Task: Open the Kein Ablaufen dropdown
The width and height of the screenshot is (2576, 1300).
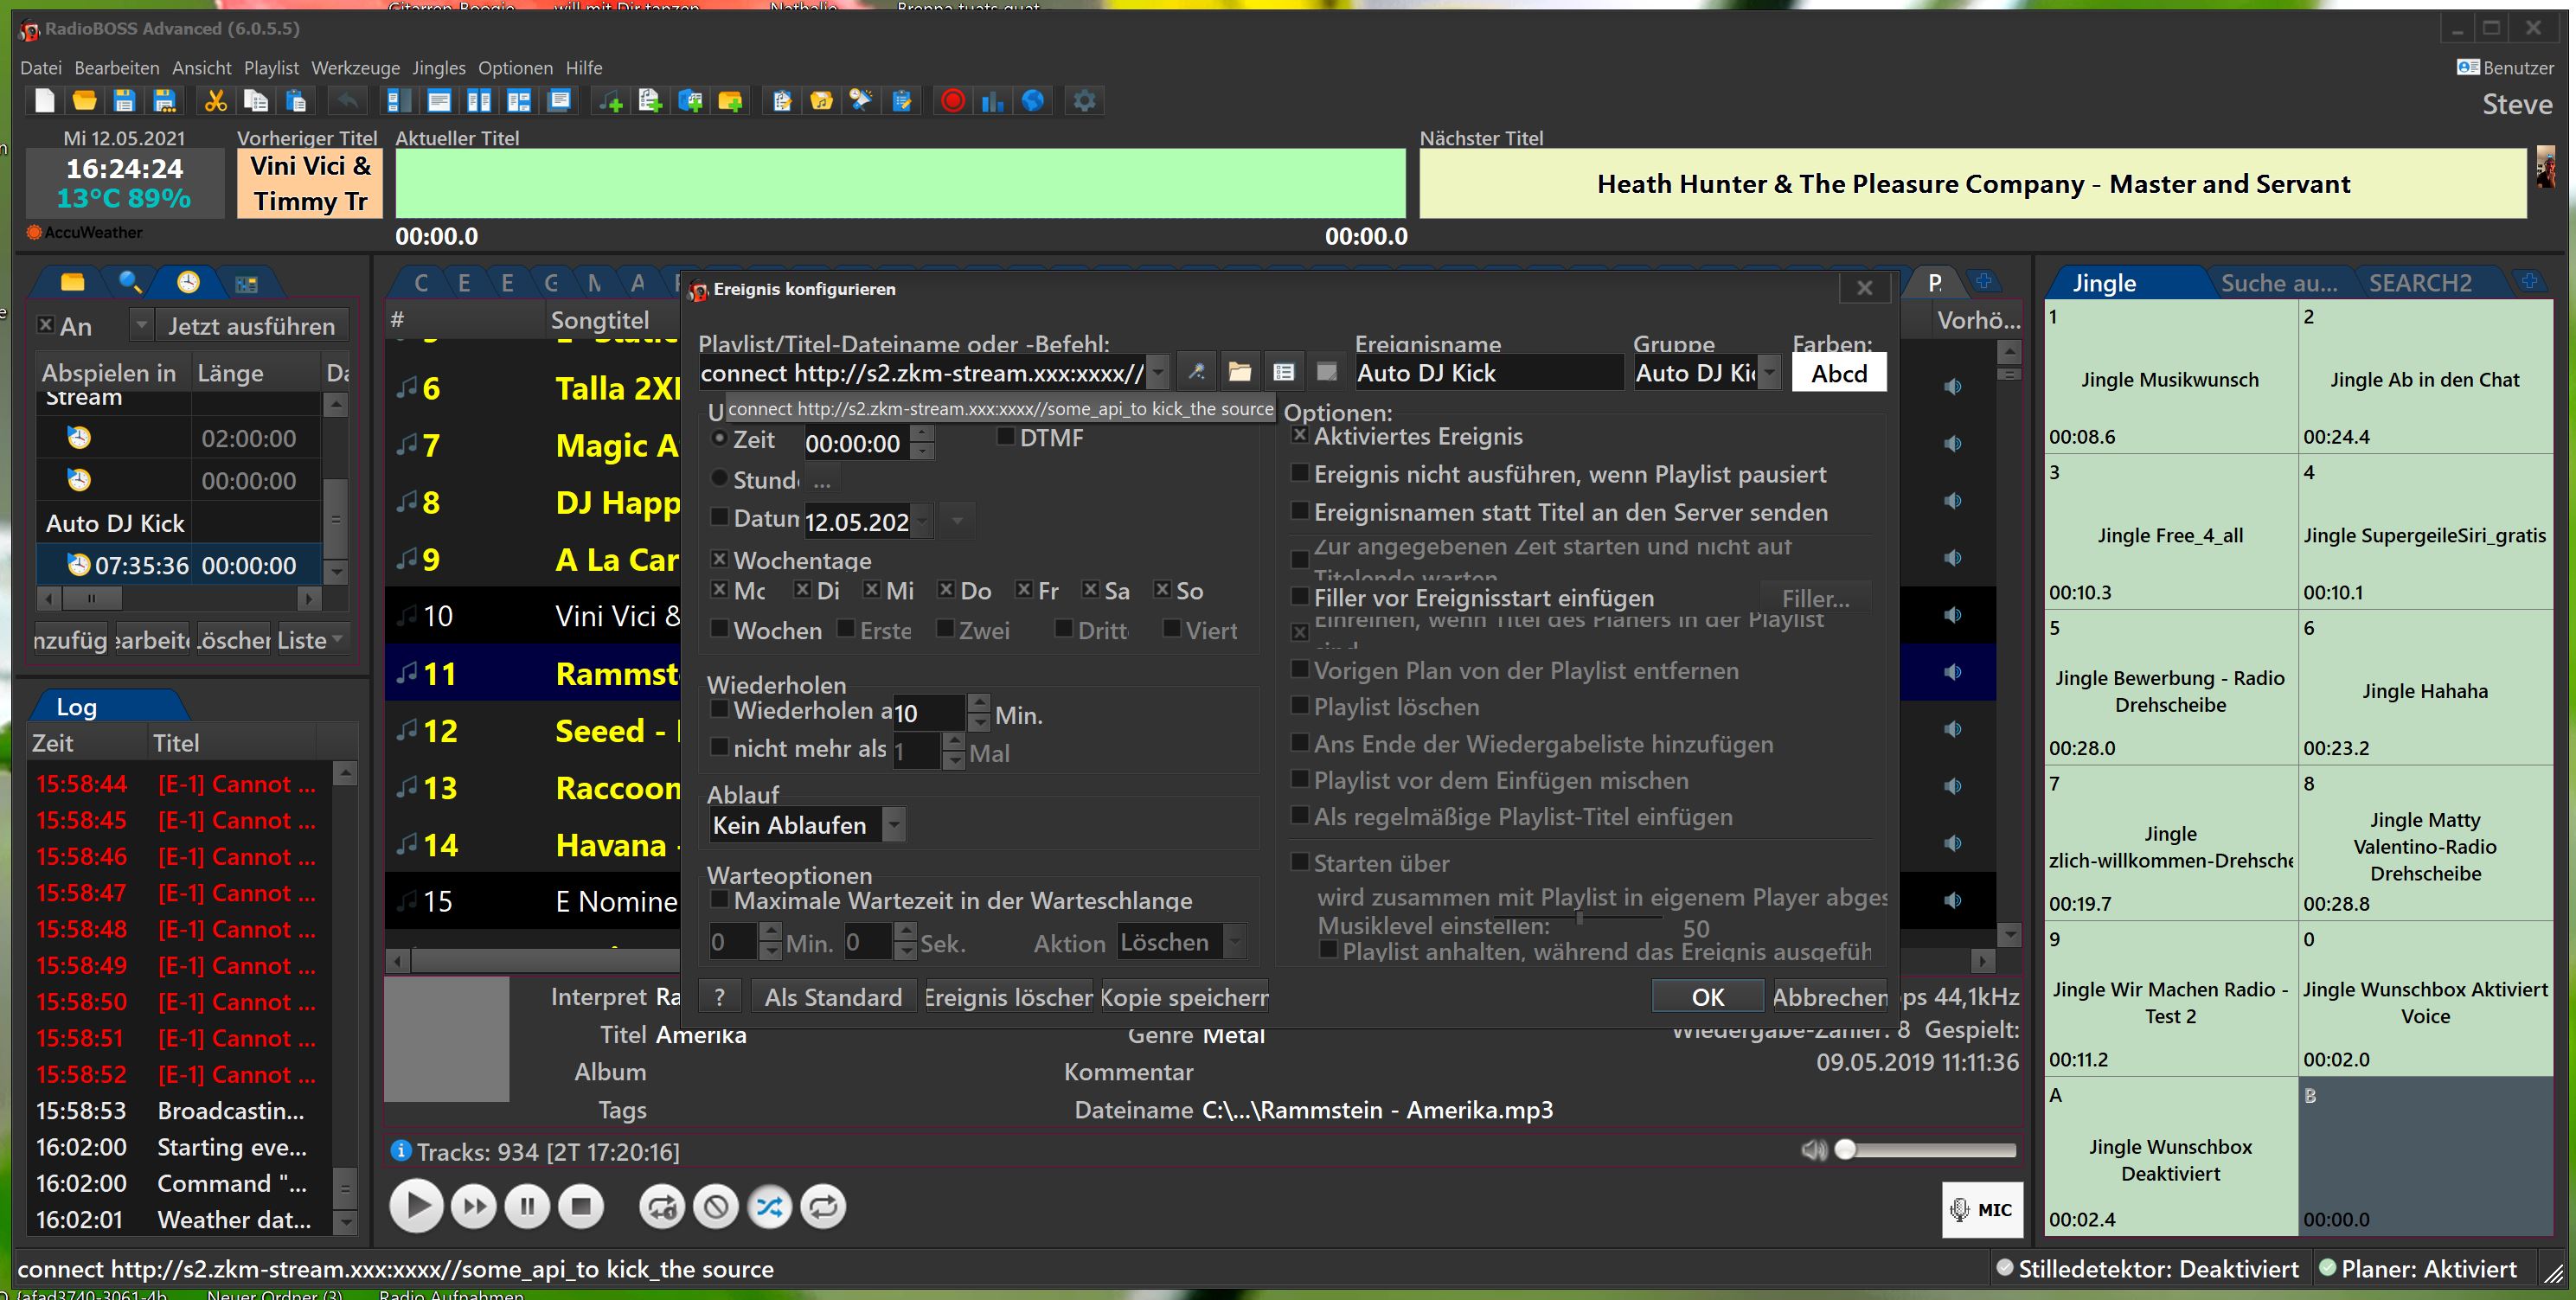Action: pos(894,825)
